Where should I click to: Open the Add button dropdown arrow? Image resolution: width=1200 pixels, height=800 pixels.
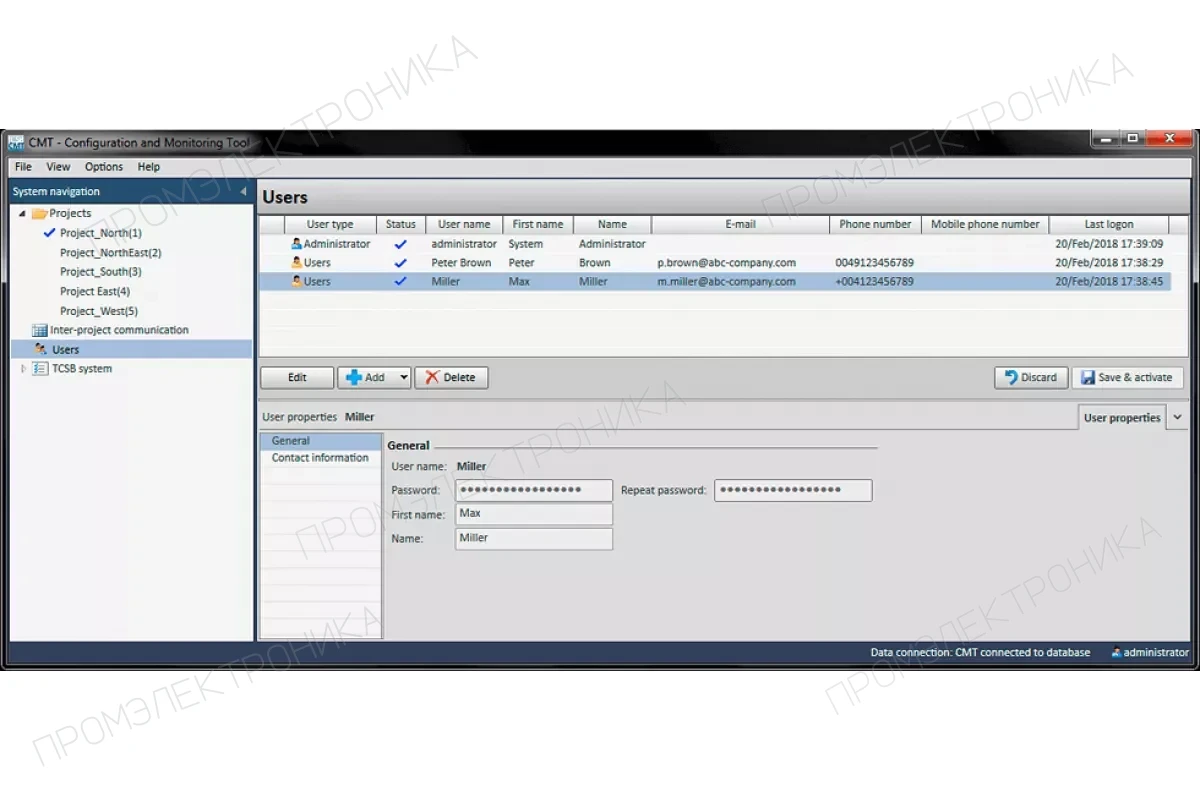[403, 378]
